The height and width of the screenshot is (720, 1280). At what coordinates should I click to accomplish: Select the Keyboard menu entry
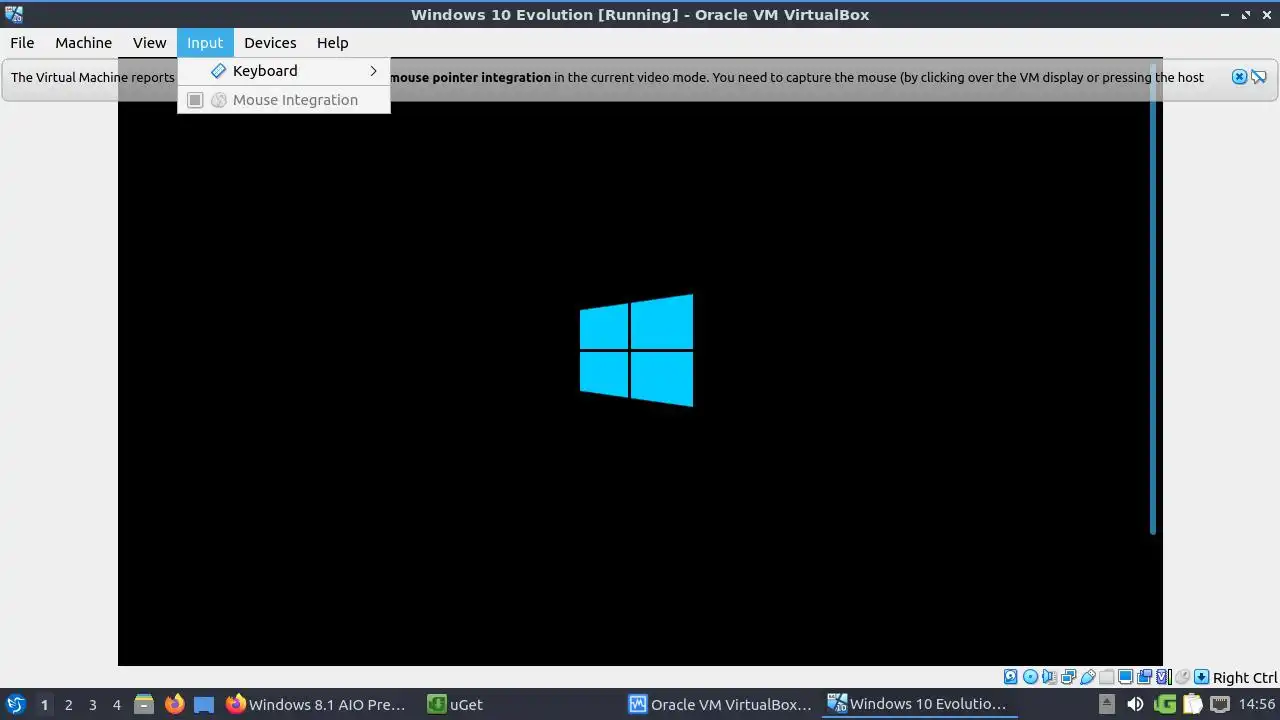[284, 71]
